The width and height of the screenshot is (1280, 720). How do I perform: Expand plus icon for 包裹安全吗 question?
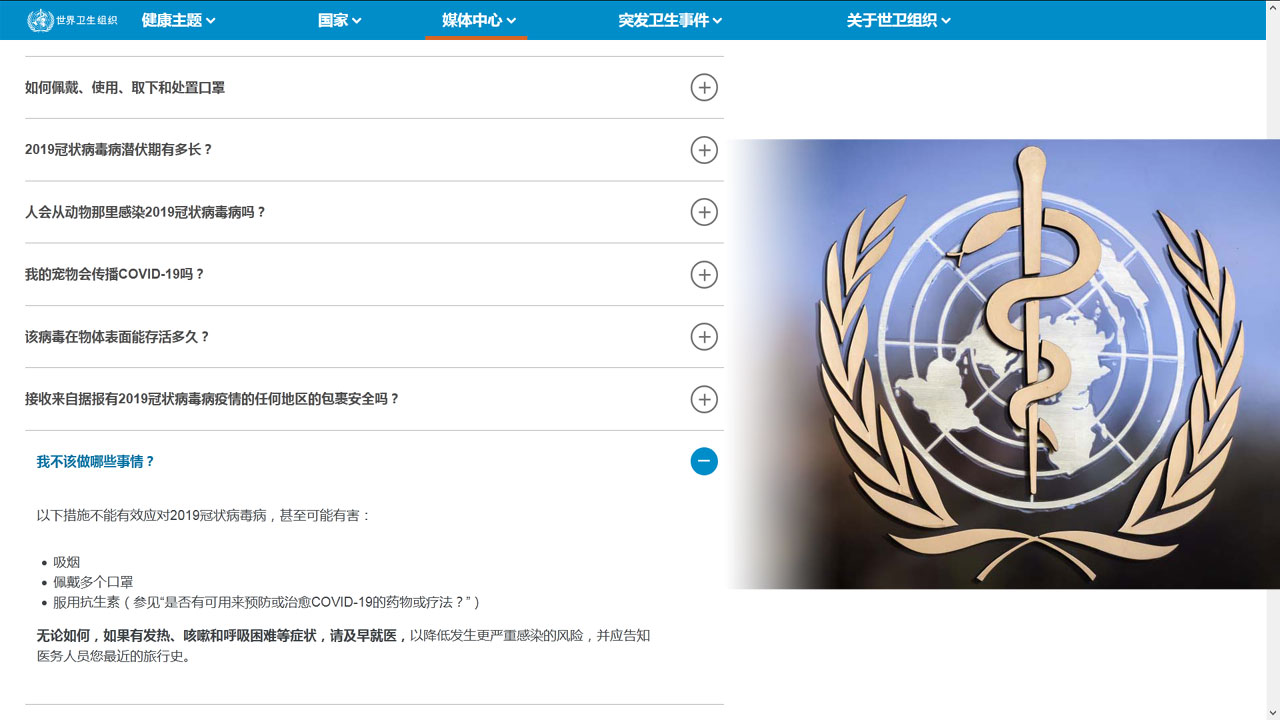click(704, 399)
